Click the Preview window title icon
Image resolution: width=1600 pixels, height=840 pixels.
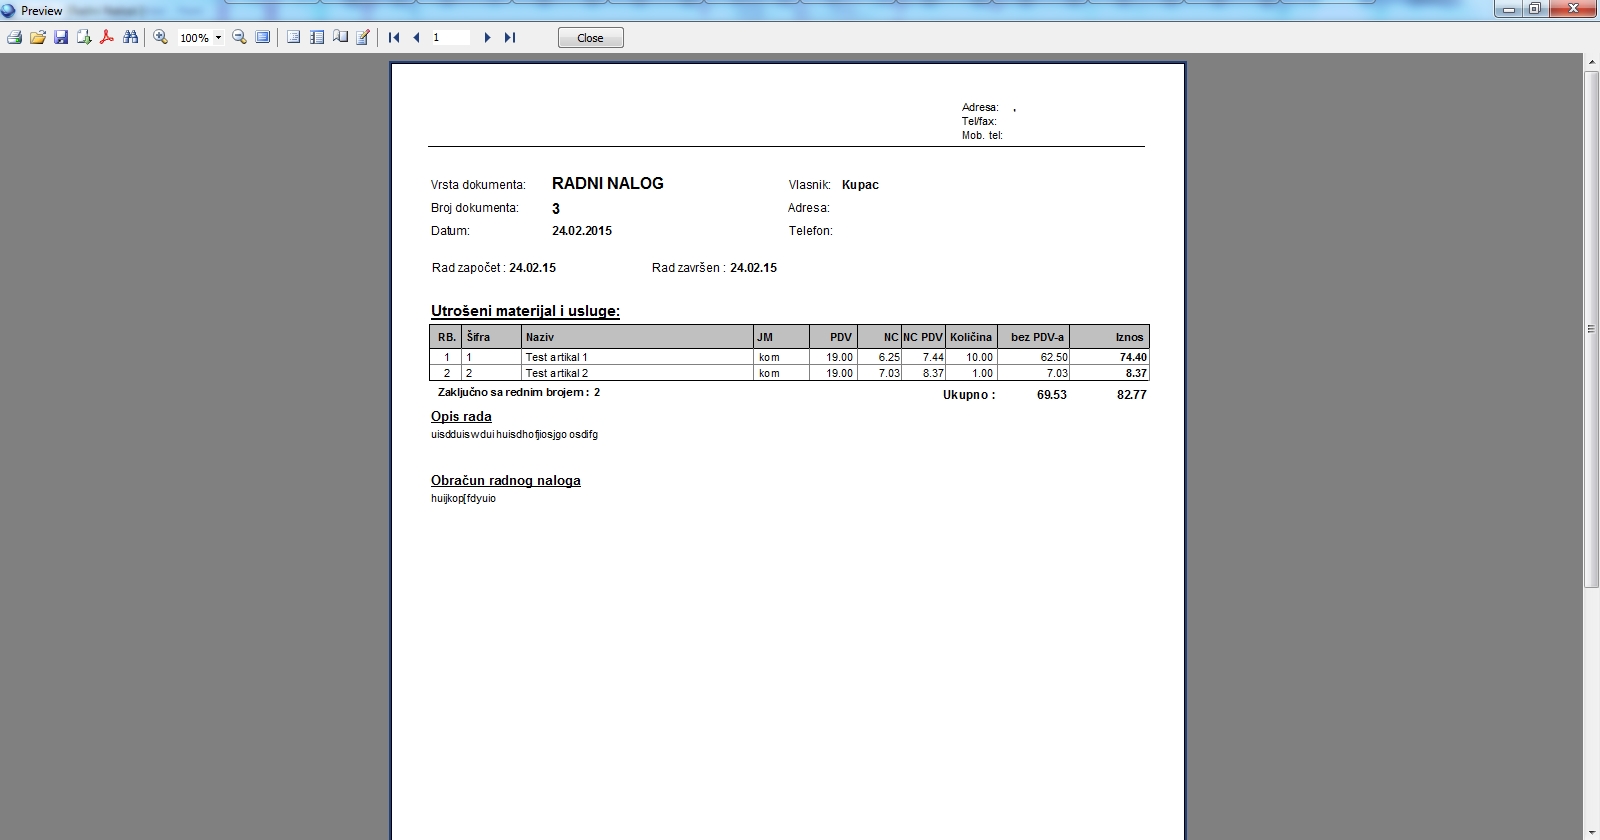[9, 10]
